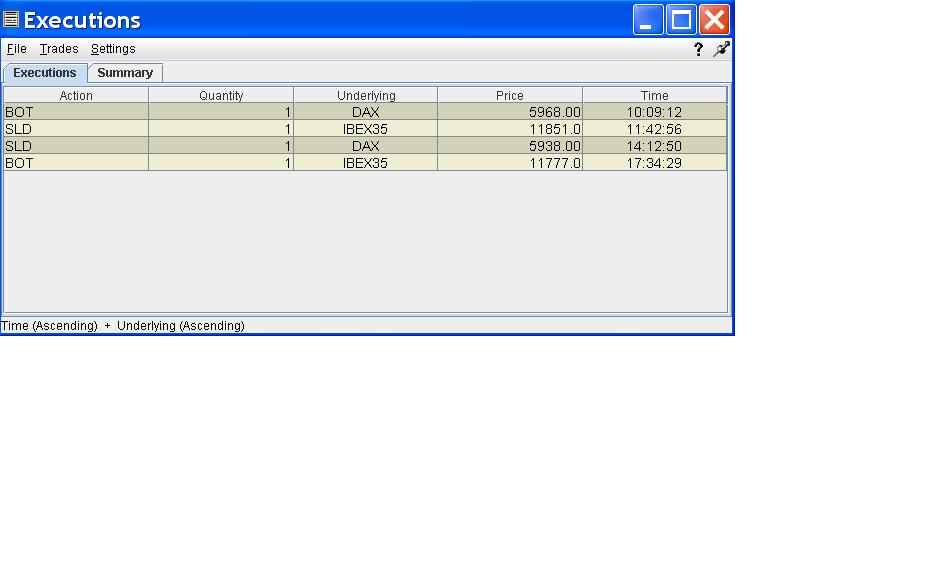The height and width of the screenshot is (562, 946).
Task: Click the Underlying (Ascending) status text
Action: click(x=181, y=326)
